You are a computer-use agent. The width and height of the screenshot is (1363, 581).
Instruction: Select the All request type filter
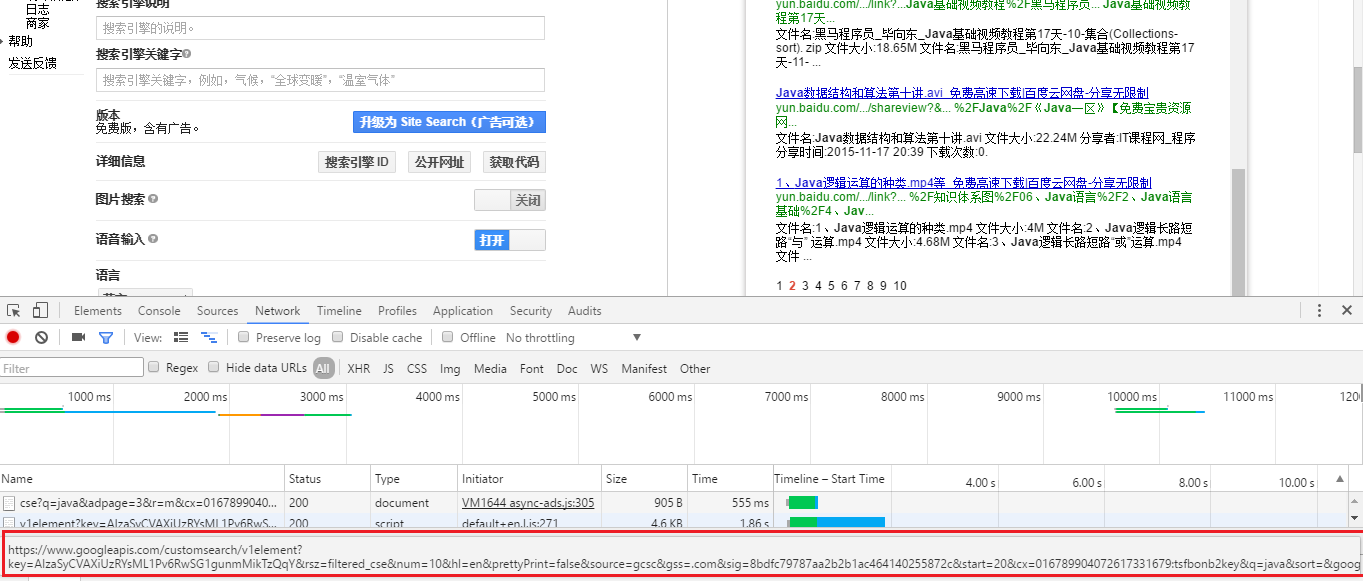coord(323,368)
